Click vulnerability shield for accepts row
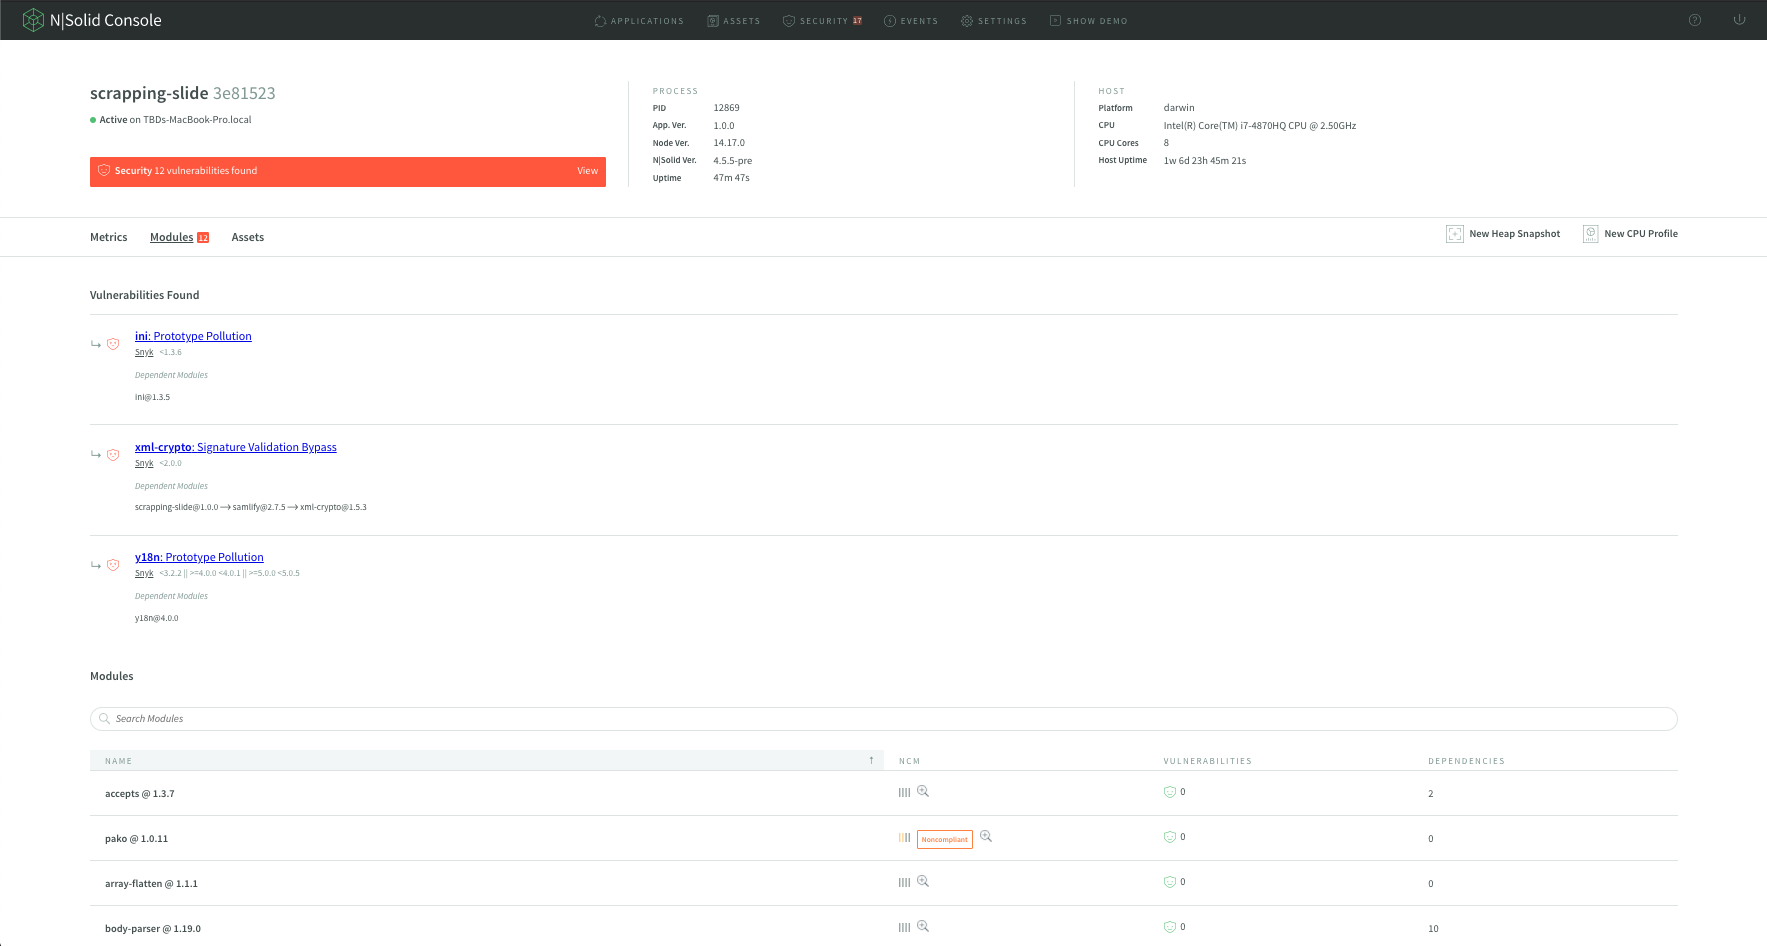1767x946 pixels. click(x=1169, y=792)
